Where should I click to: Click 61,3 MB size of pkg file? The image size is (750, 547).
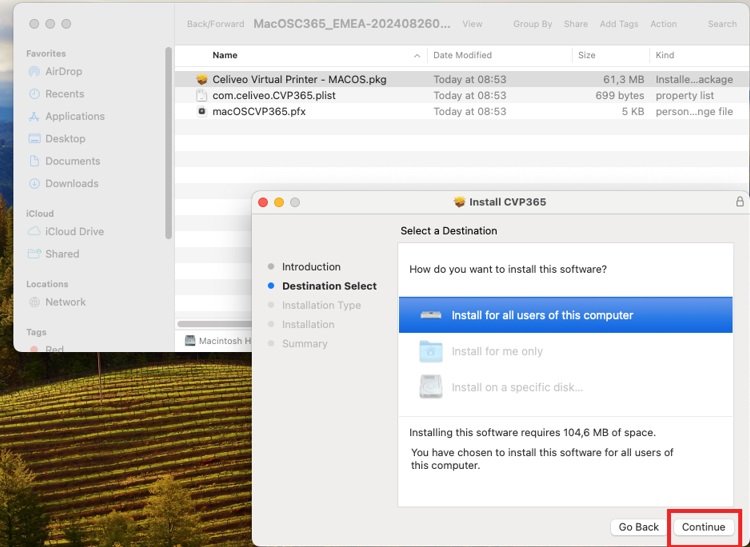(x=623, y=79)
